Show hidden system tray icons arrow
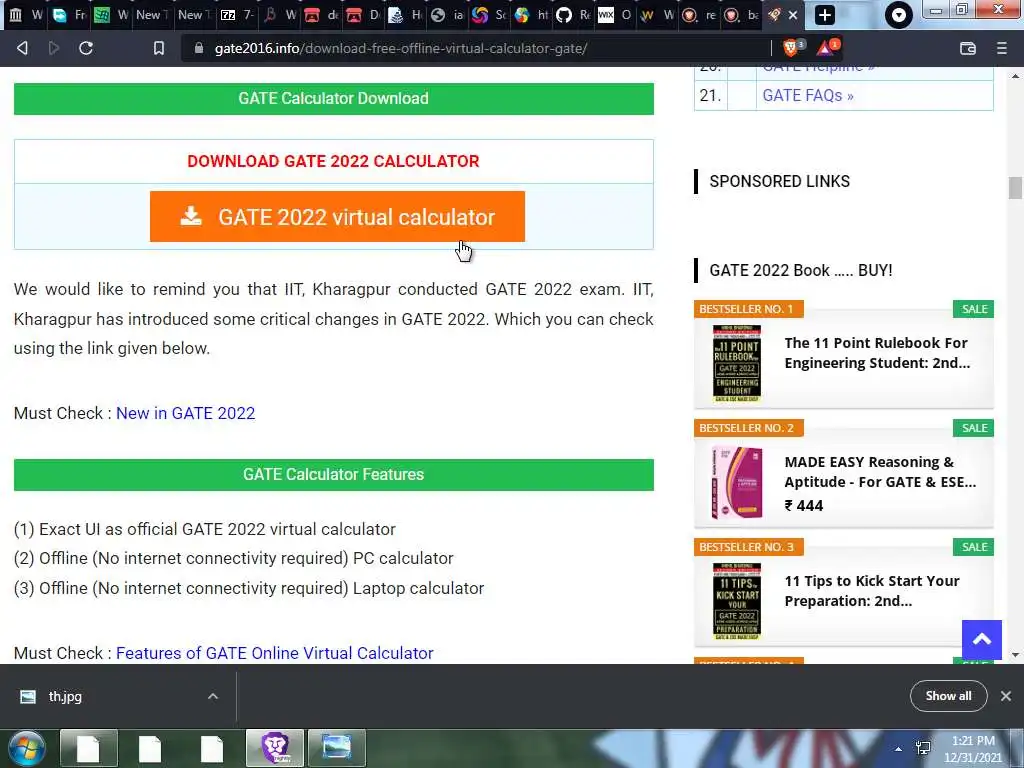Image resolution: width=1024 pixels, height=768 pixels. [899, 749]
